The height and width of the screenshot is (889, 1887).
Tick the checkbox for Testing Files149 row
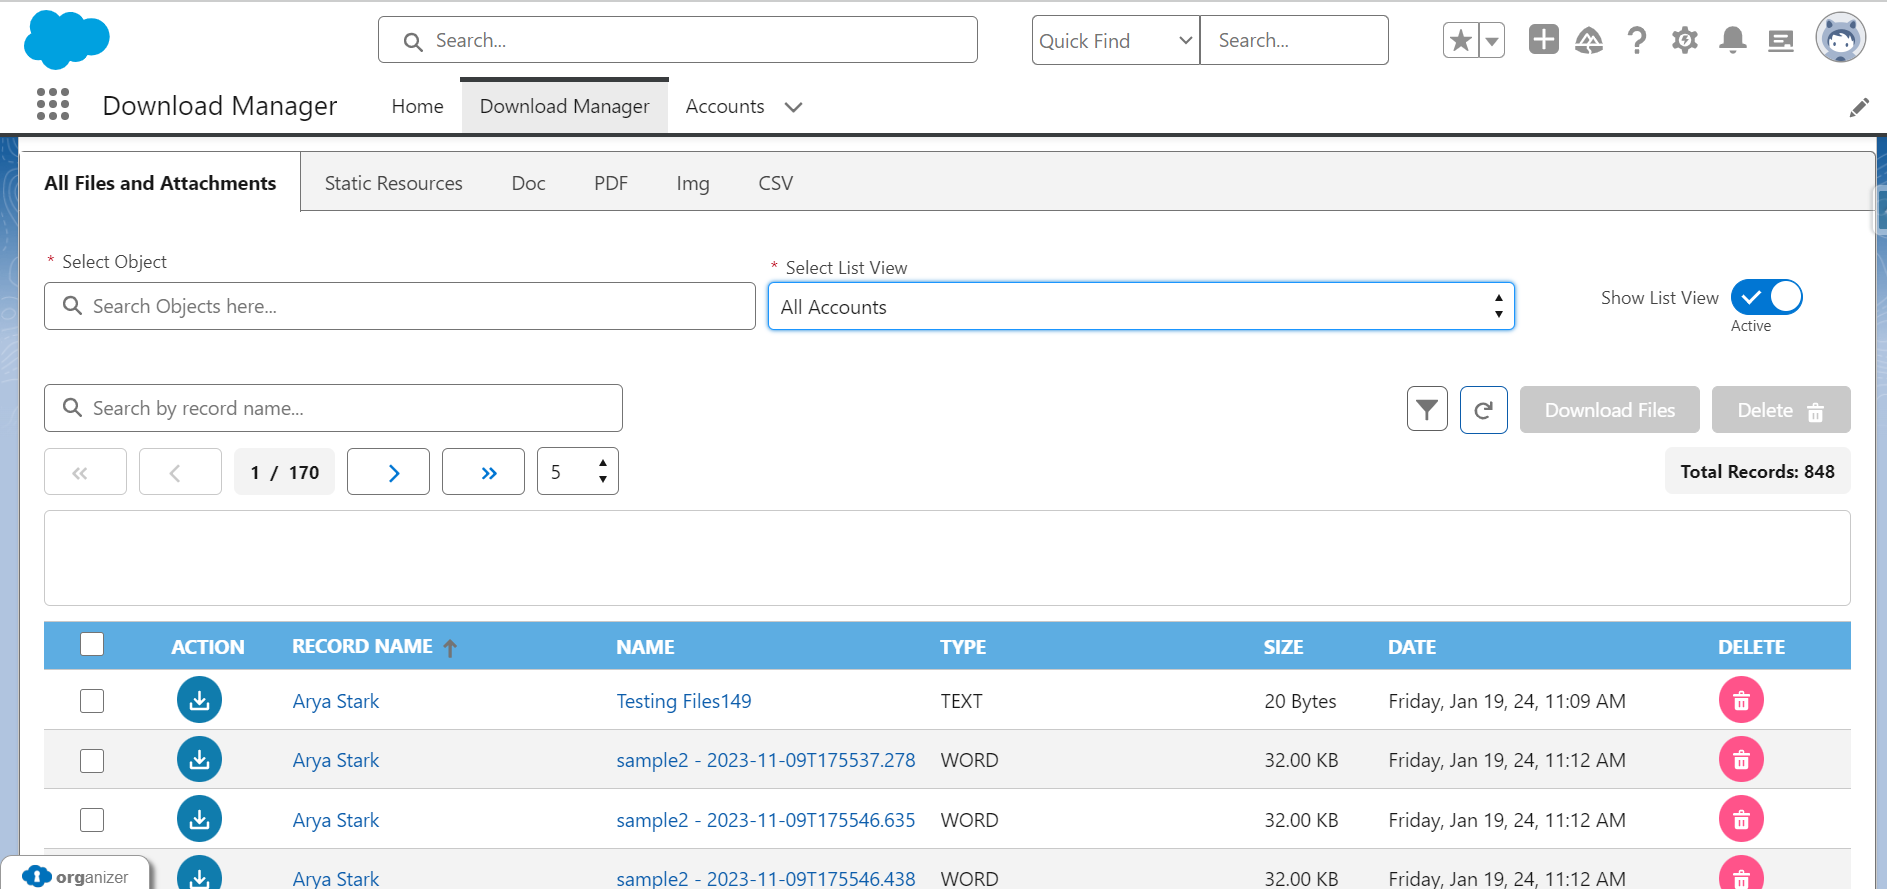click(92, 701)
